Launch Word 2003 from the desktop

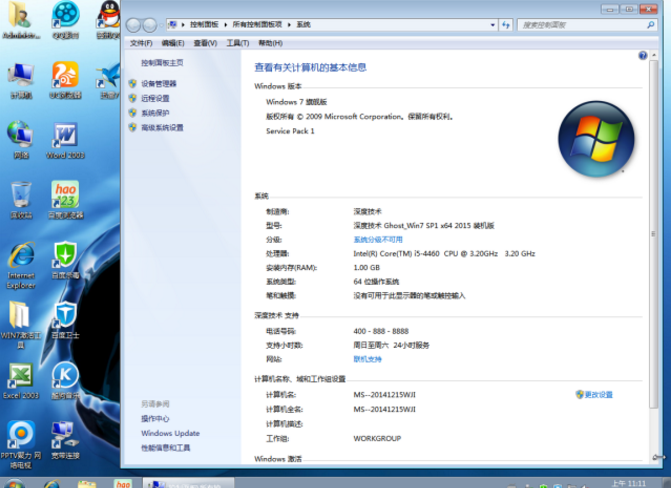(65, 140)
